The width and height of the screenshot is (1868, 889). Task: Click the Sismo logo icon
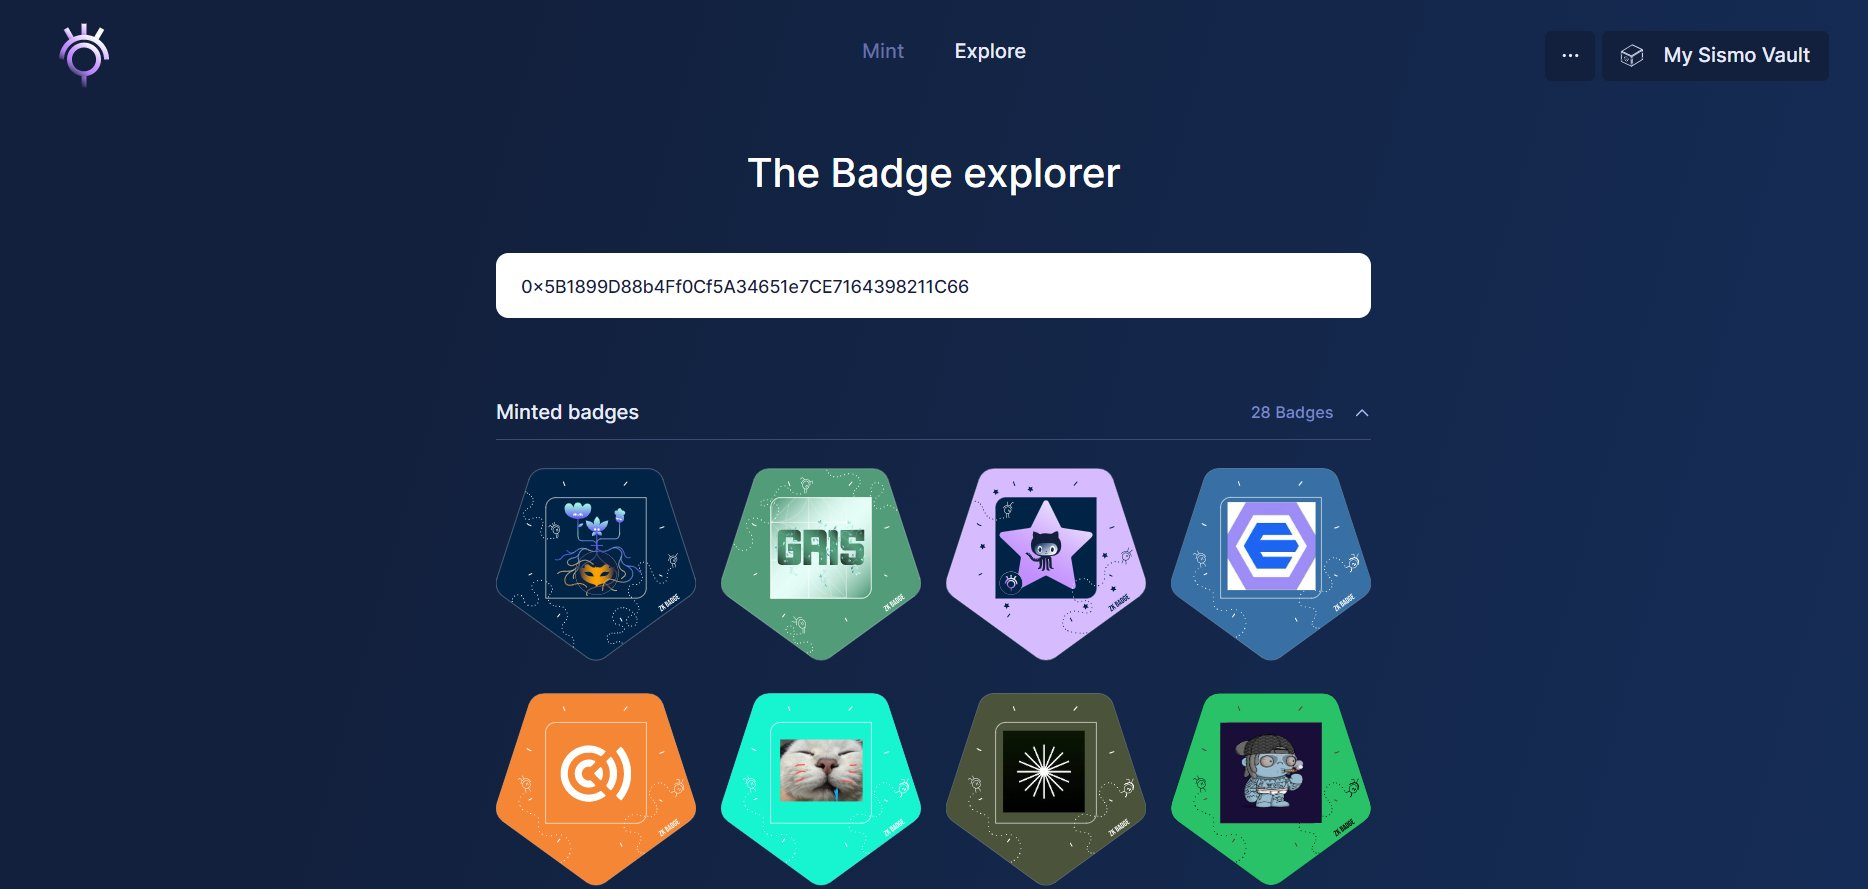tap(84, 55)
